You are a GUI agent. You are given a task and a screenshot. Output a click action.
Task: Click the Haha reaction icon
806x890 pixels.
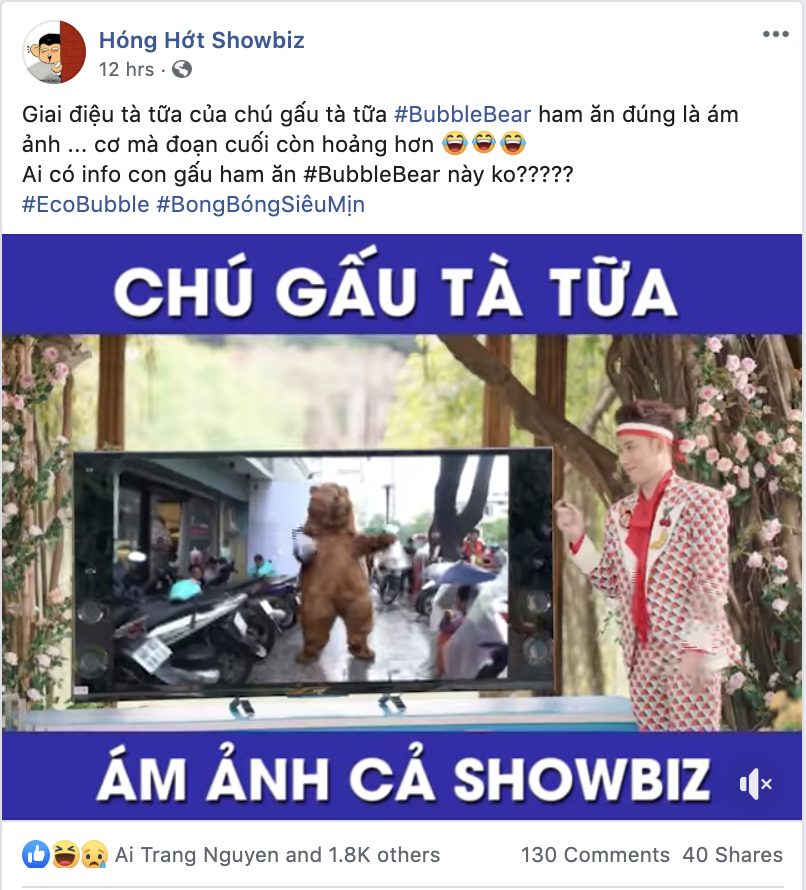tap(65, 854)
